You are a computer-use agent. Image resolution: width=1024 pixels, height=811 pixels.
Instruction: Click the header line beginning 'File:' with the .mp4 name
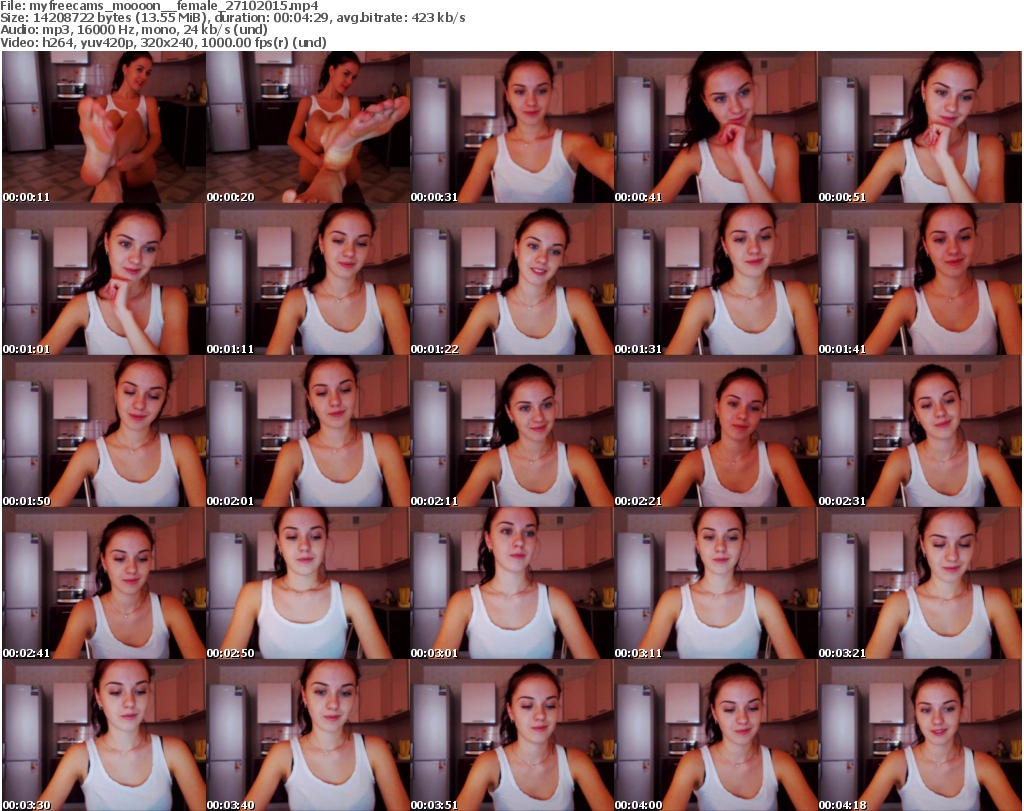click(x=159, y=6)
